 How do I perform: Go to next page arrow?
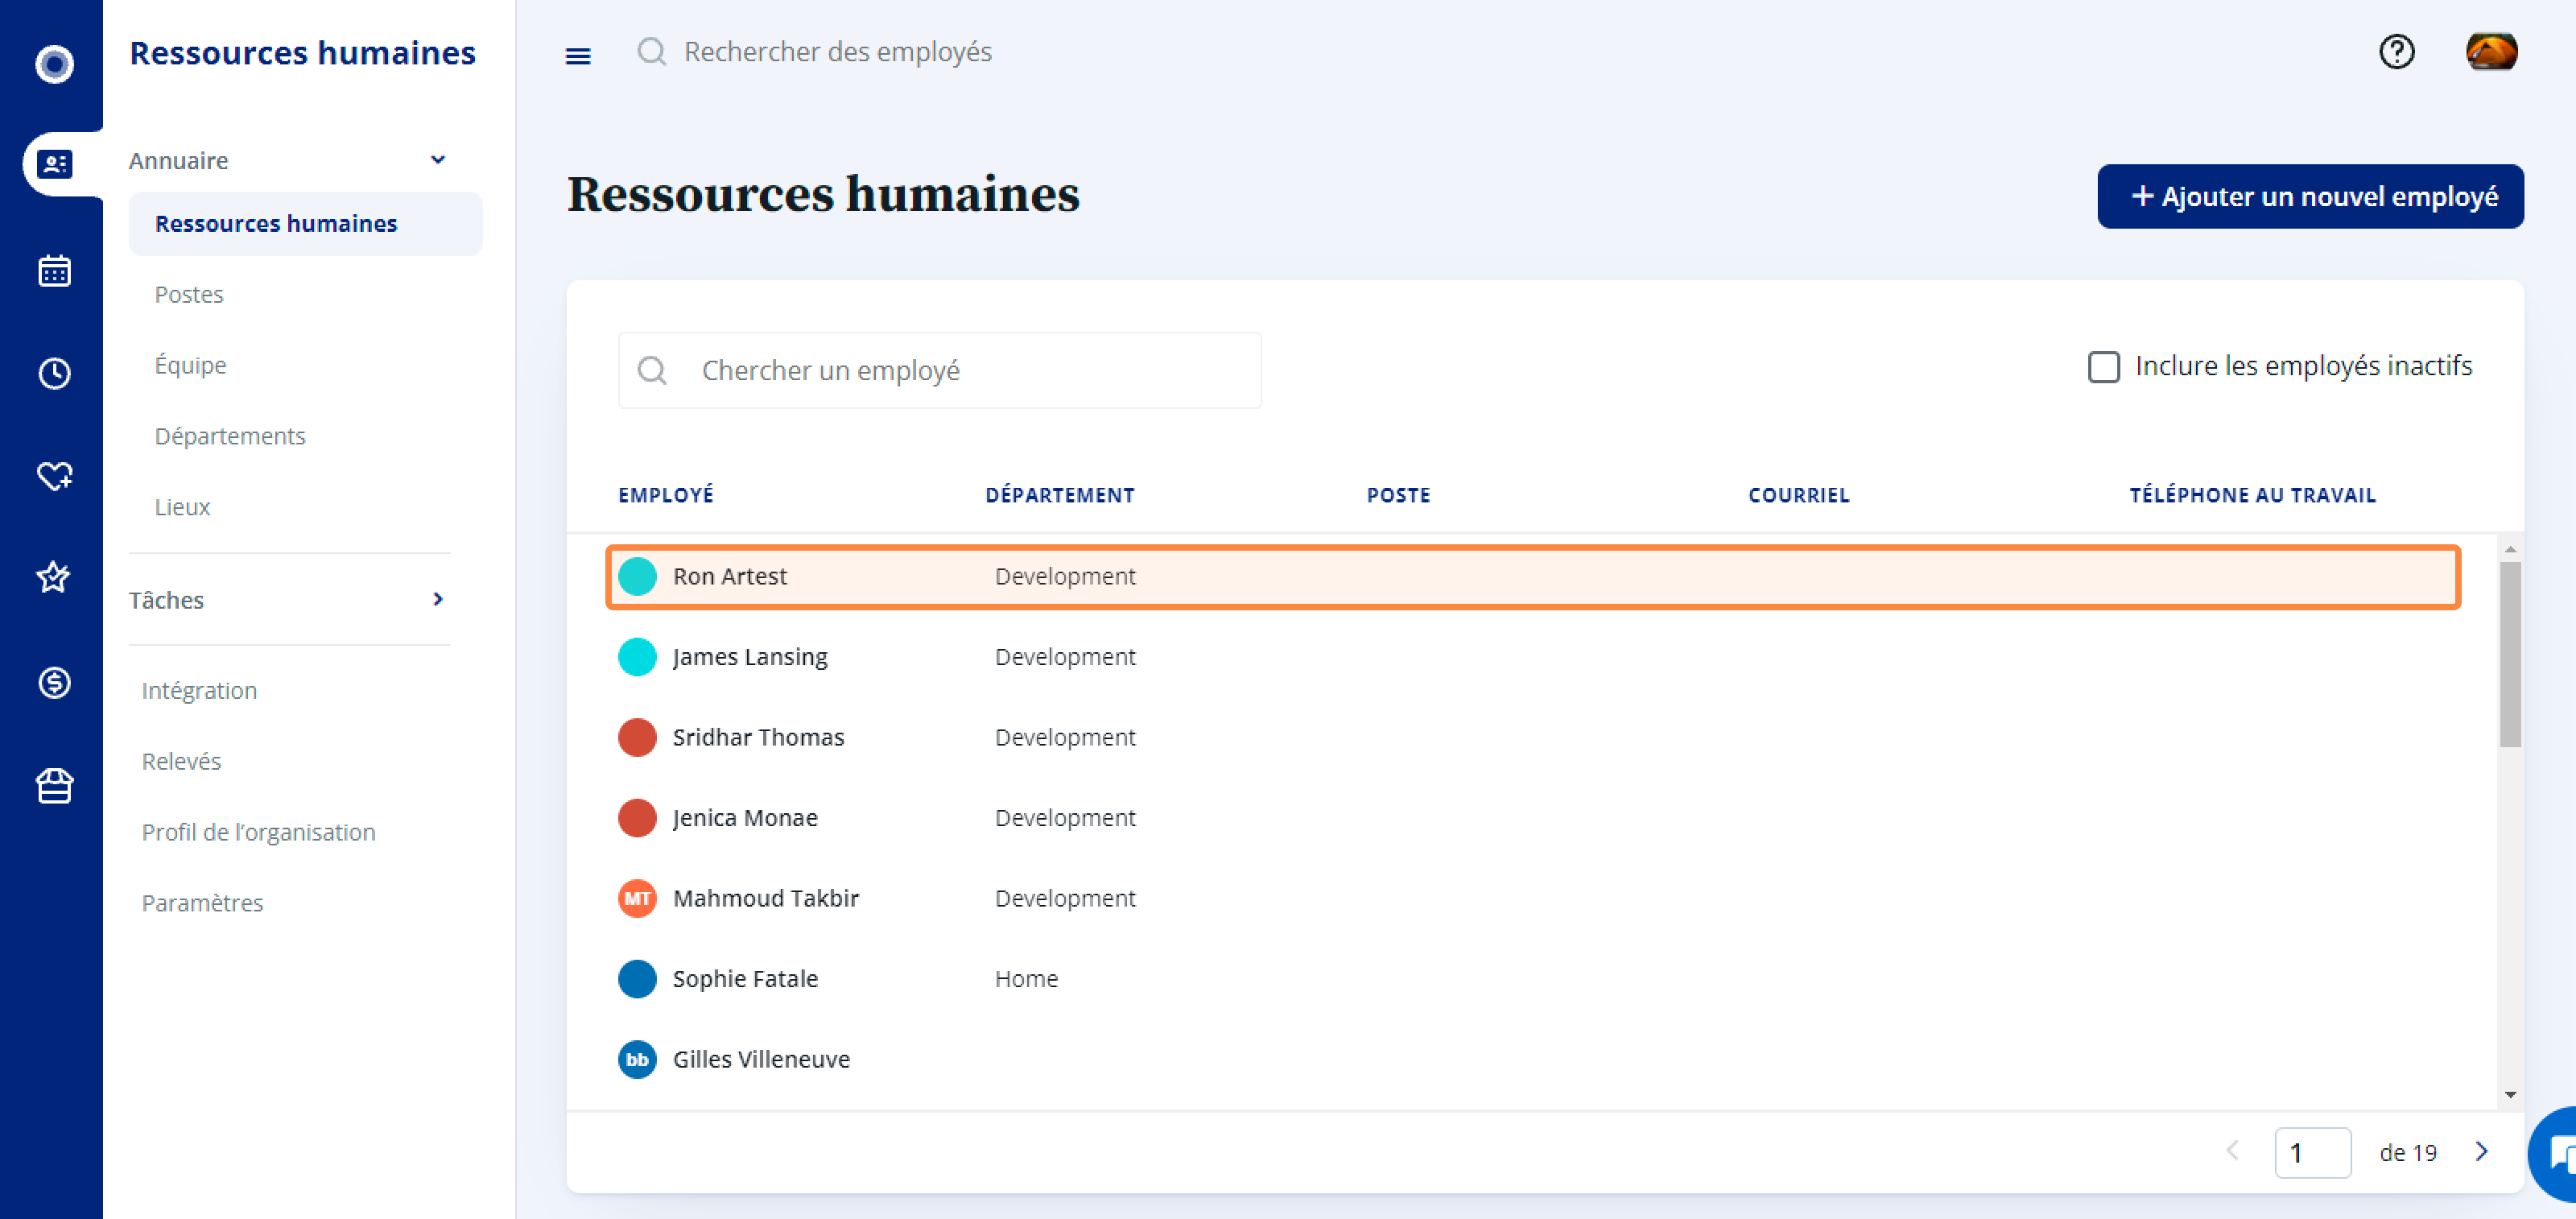pyautogui.click(x=2481, y=1152)
